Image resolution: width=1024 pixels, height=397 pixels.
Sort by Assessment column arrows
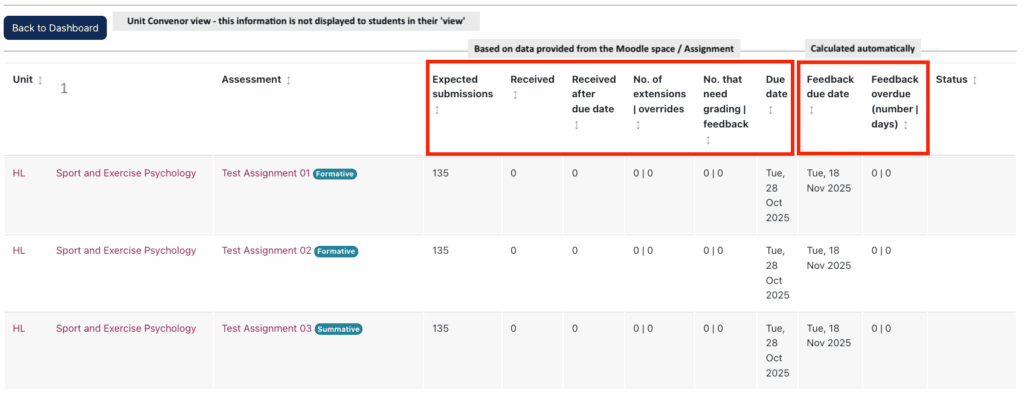(289, 80)
